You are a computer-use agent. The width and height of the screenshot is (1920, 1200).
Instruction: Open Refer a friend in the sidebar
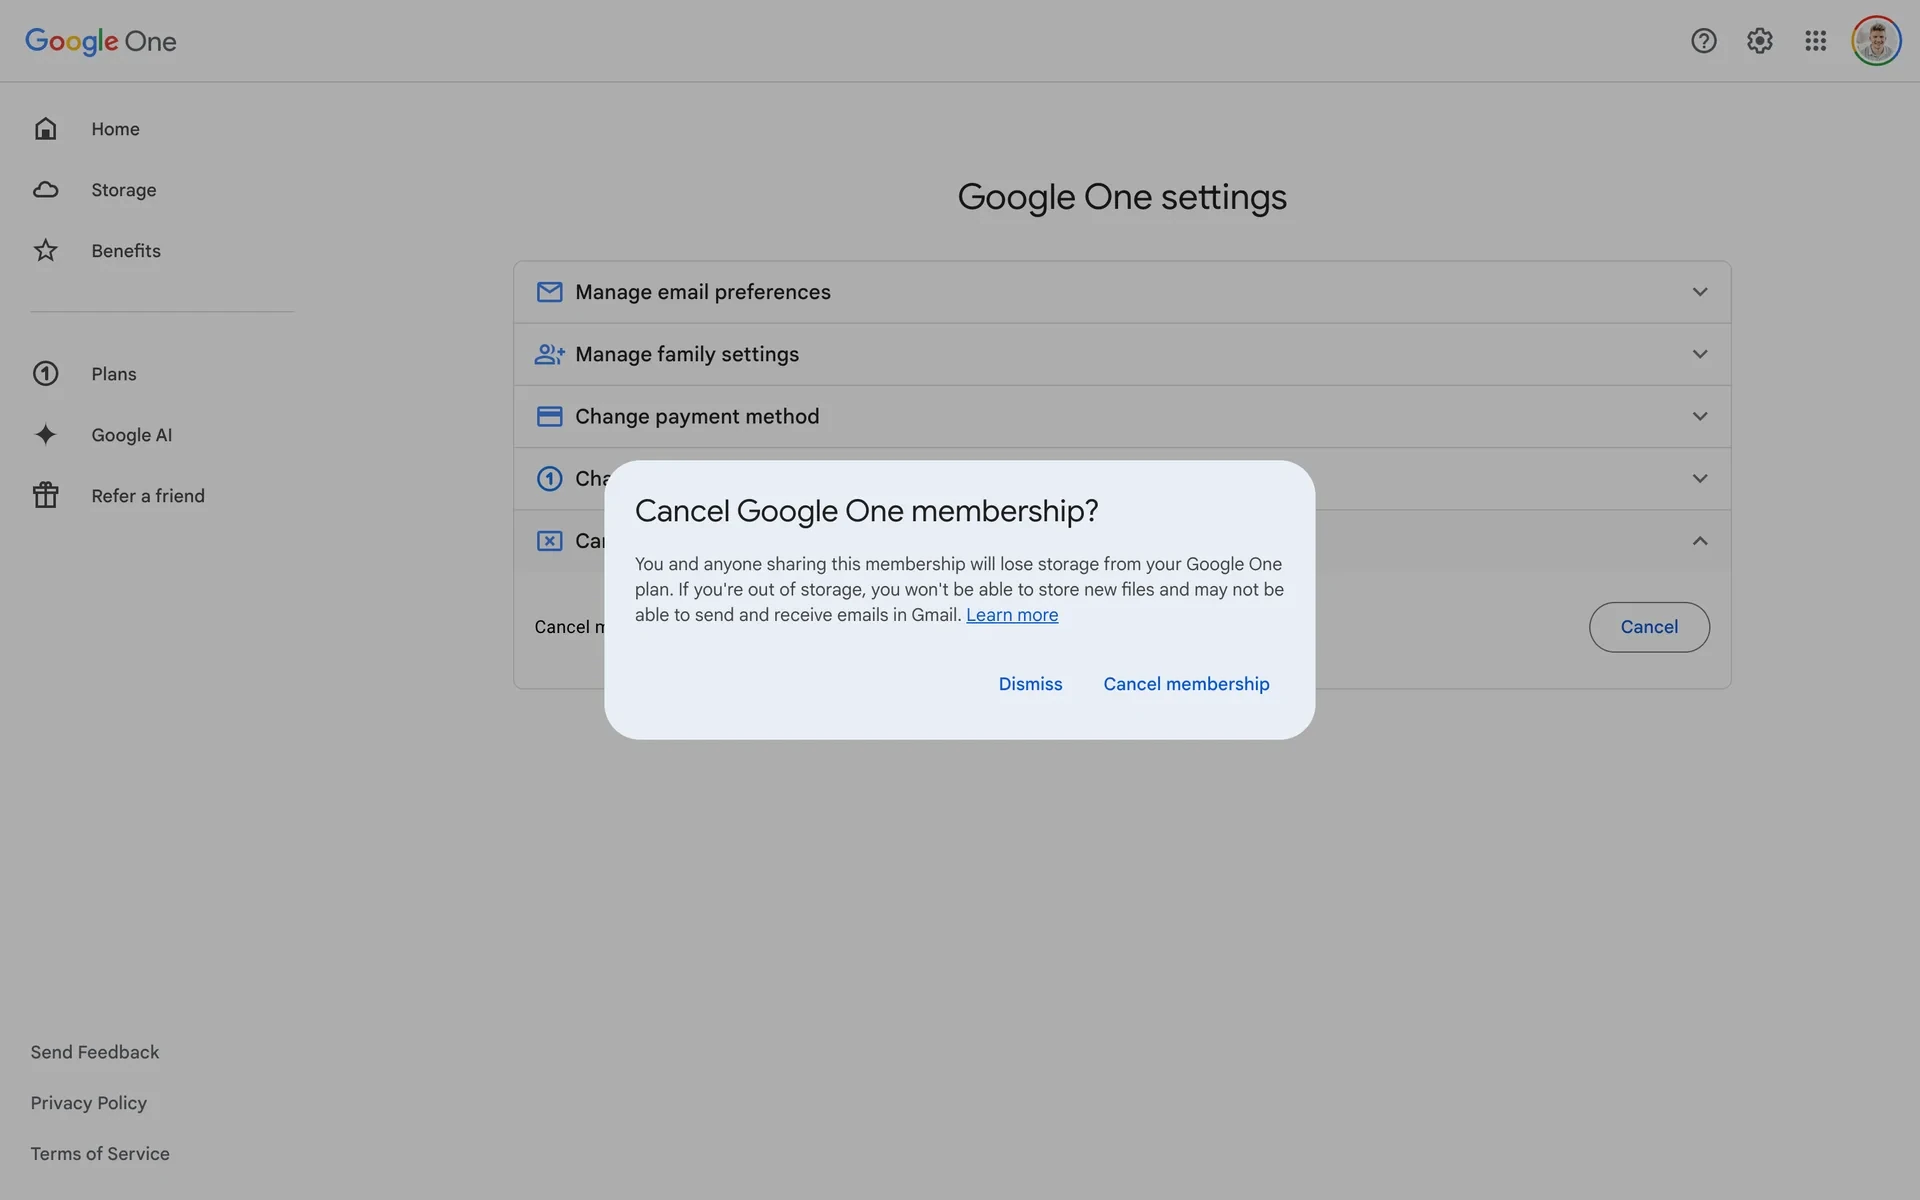point(148,496)
